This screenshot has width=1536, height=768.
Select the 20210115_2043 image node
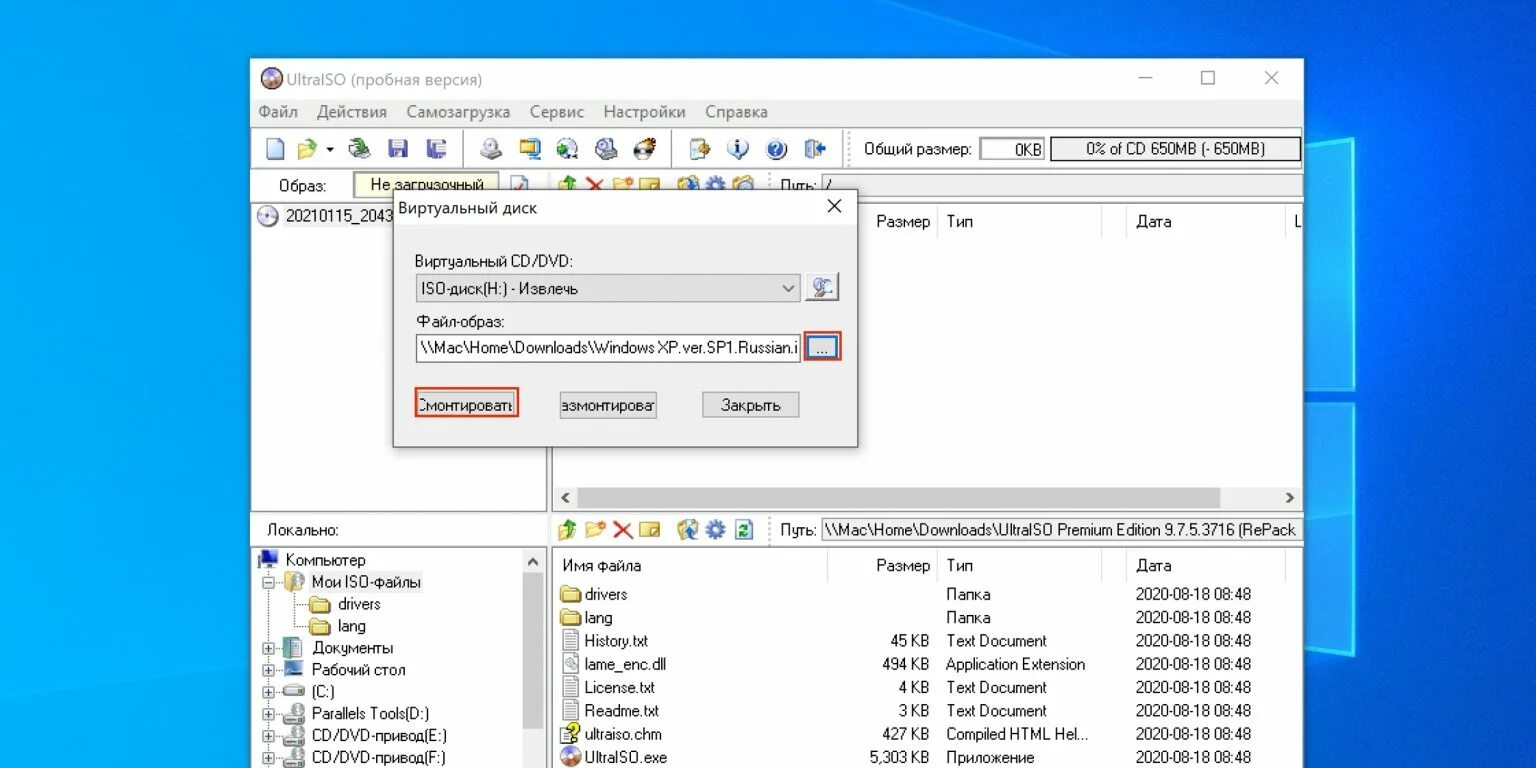coord(338,216)
